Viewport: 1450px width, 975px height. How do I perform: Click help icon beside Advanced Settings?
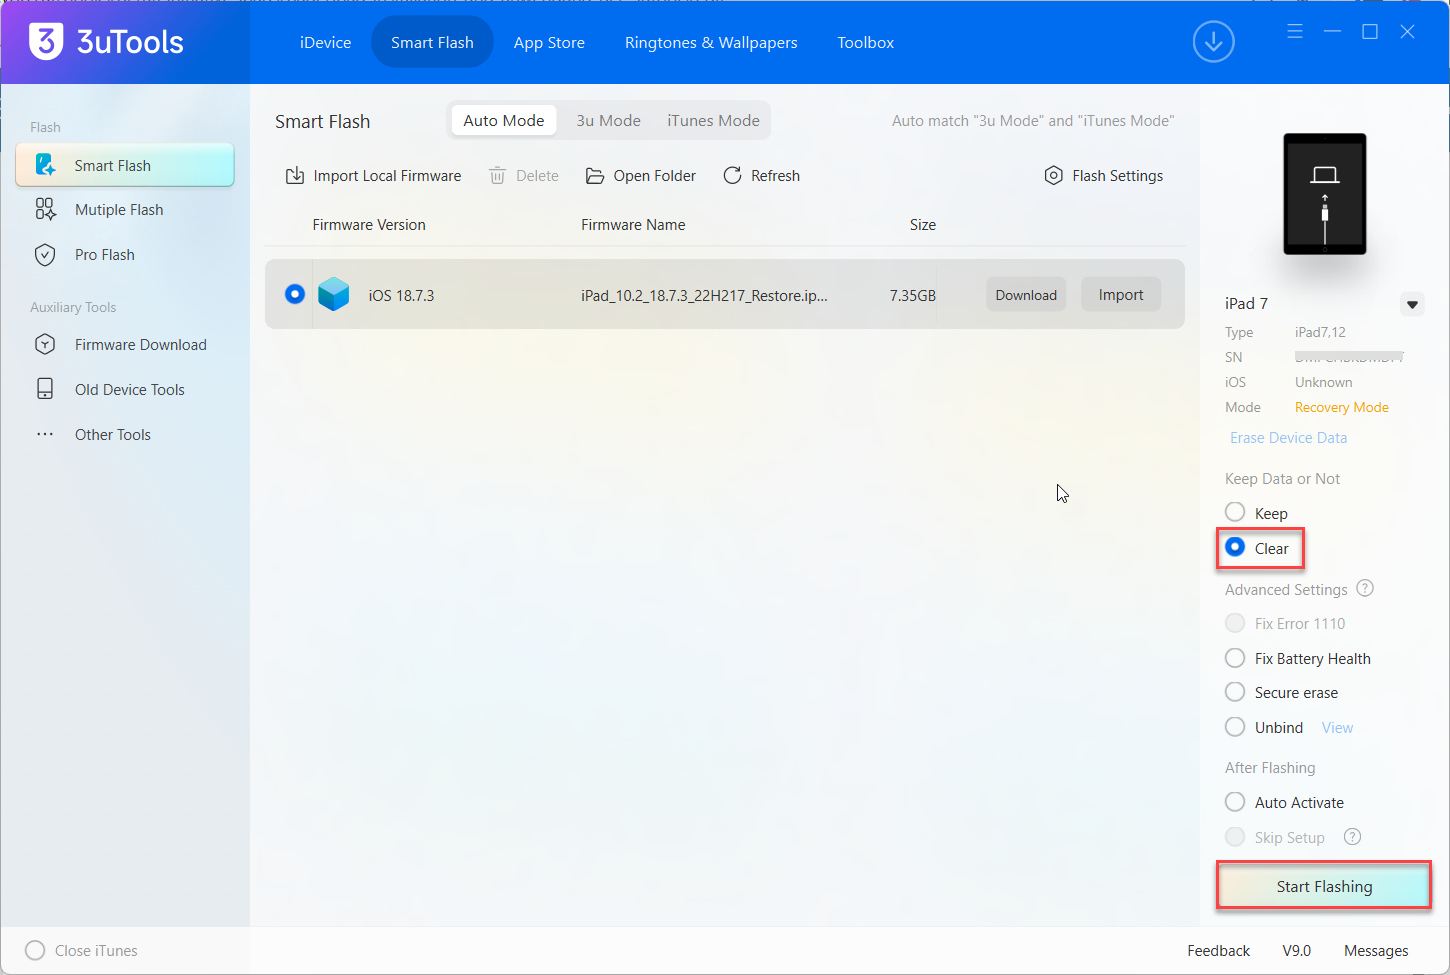[x=1365, y=589]
